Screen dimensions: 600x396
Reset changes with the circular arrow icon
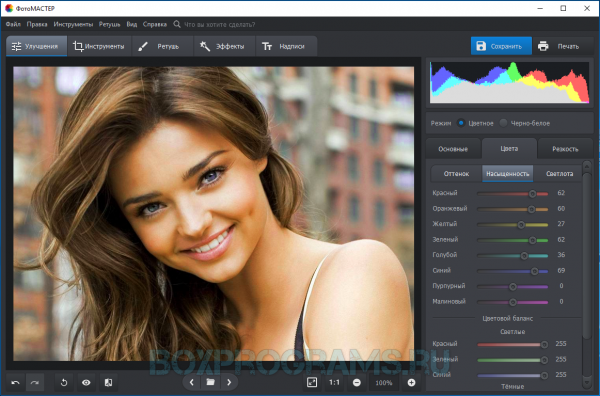pyautogui.click(x=64, y=382)
